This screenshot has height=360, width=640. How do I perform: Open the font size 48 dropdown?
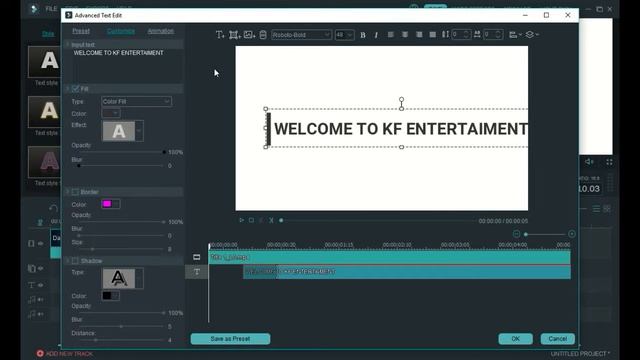click(x=344, y=35)
